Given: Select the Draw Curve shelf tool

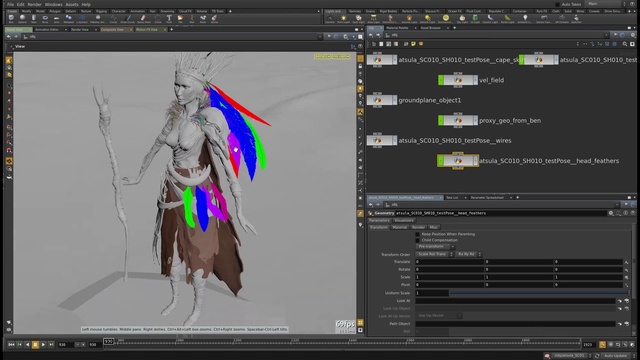Looking at the screenshot, I should pyautogui.click(x=128, y=18).
